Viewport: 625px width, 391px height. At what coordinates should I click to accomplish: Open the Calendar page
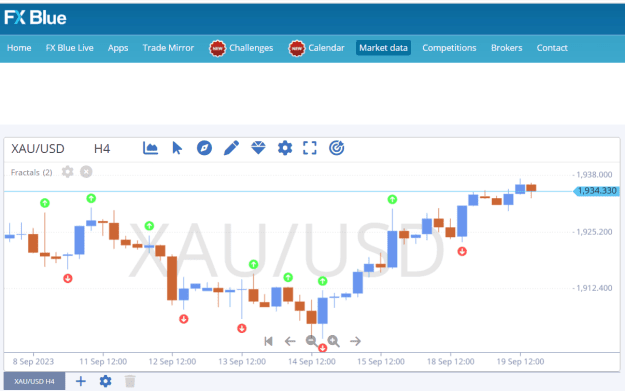326,48
